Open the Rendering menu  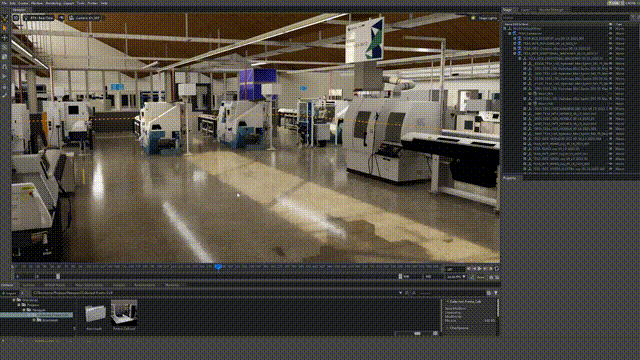53,3
